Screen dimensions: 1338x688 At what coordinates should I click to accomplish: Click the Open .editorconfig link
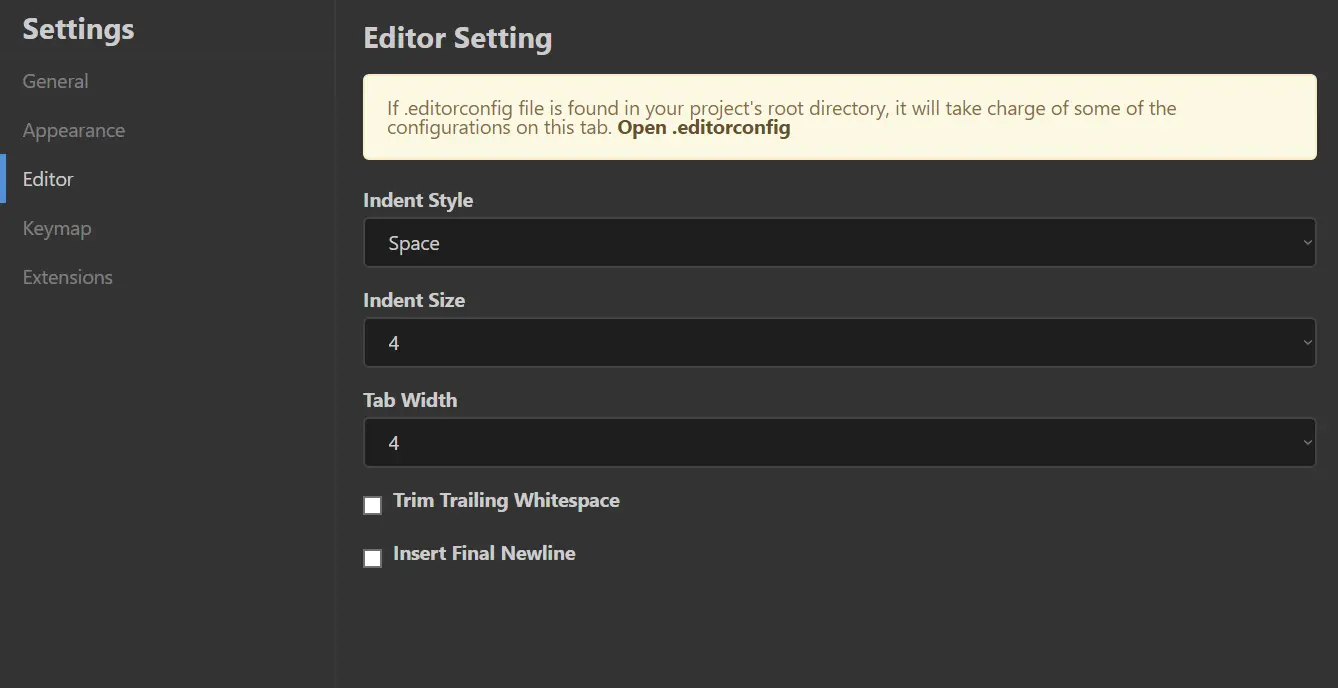[704, 128]
